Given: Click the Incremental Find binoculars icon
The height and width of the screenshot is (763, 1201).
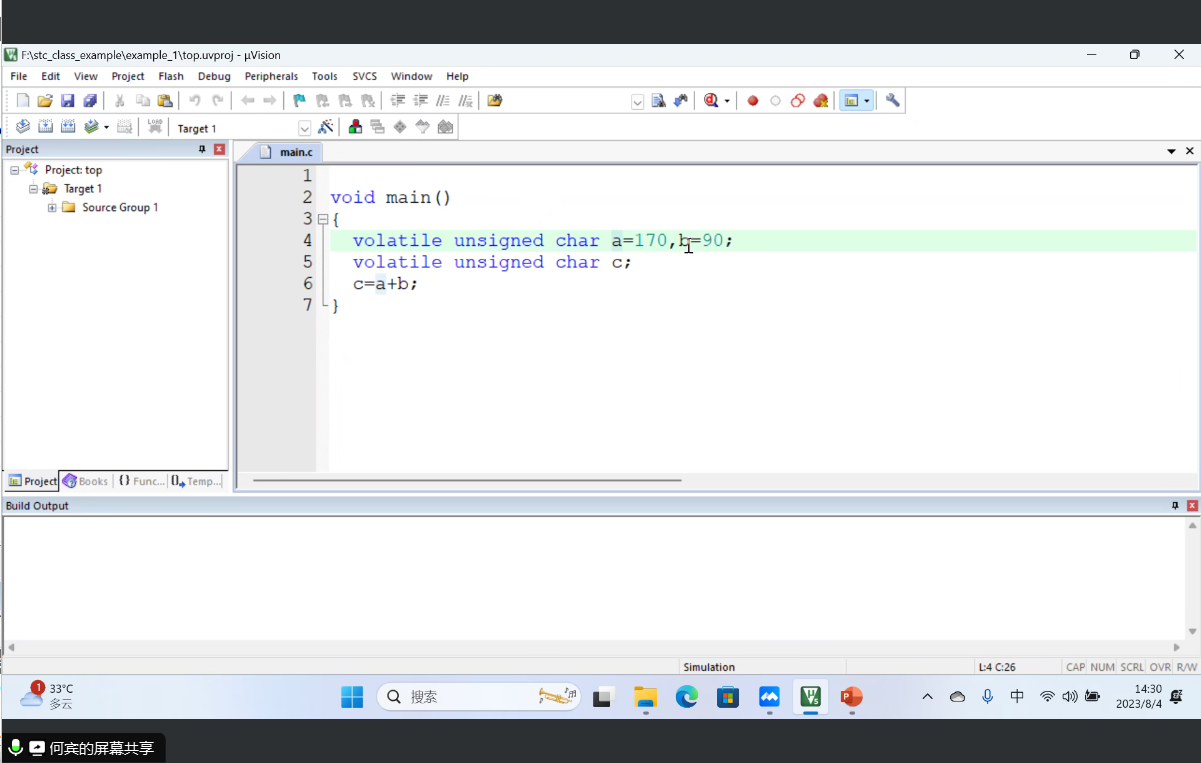Looking at the screenshot, I should pyautogui.click(x=681, y=100).
